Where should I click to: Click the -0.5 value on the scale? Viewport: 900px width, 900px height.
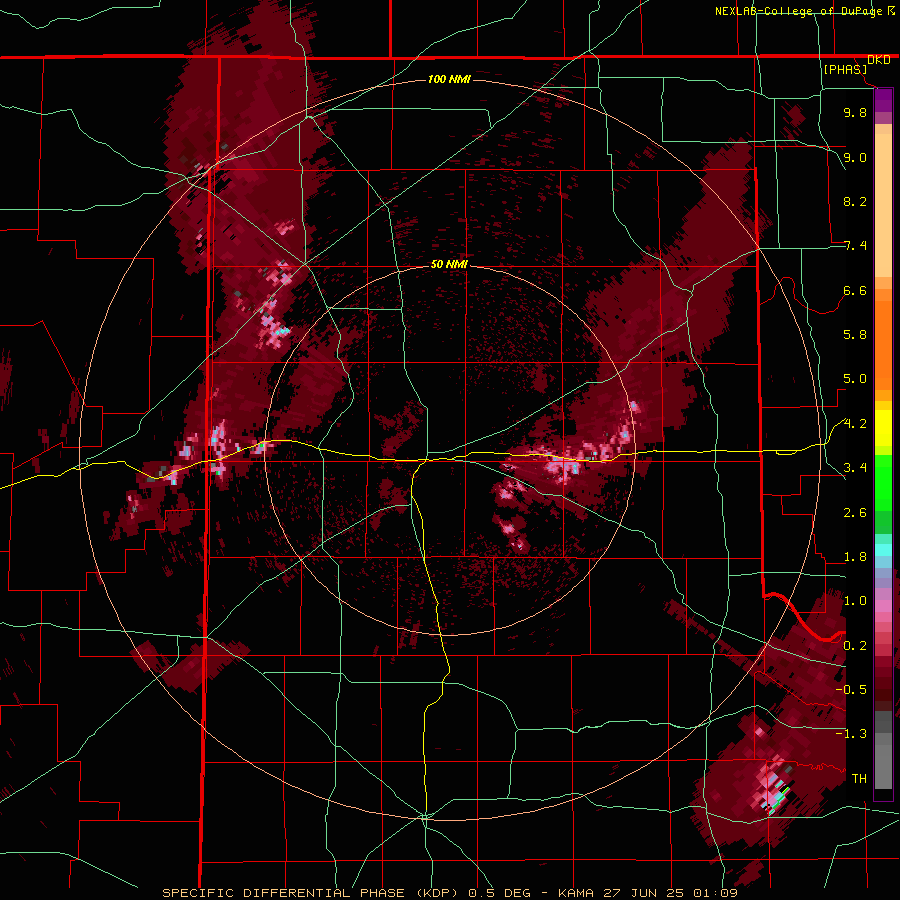851,690
